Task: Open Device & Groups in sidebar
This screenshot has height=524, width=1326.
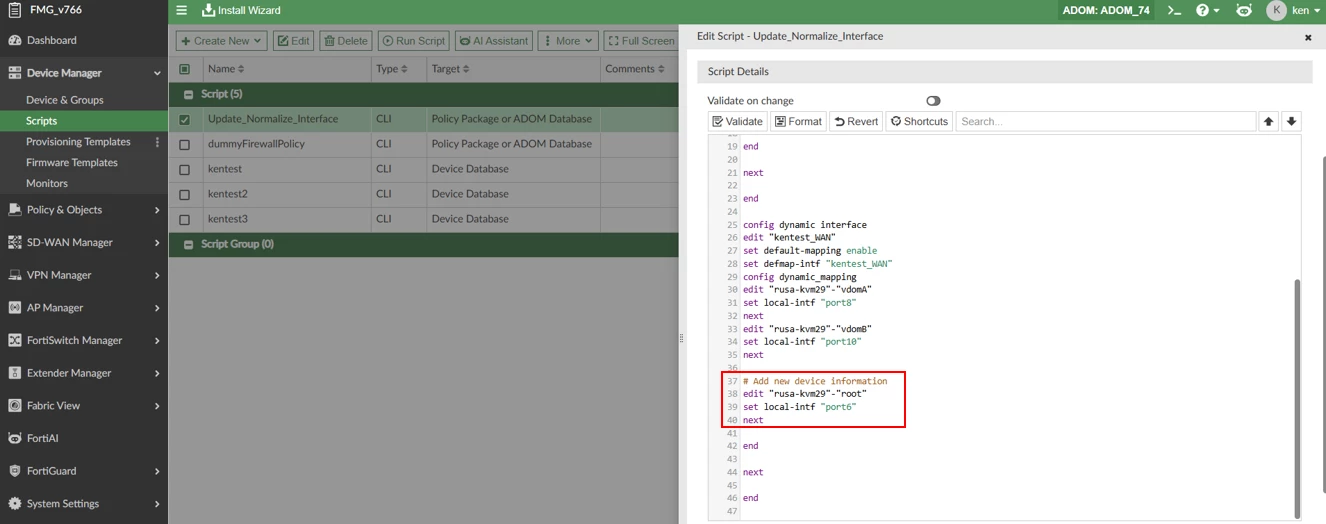Action: 64,100
